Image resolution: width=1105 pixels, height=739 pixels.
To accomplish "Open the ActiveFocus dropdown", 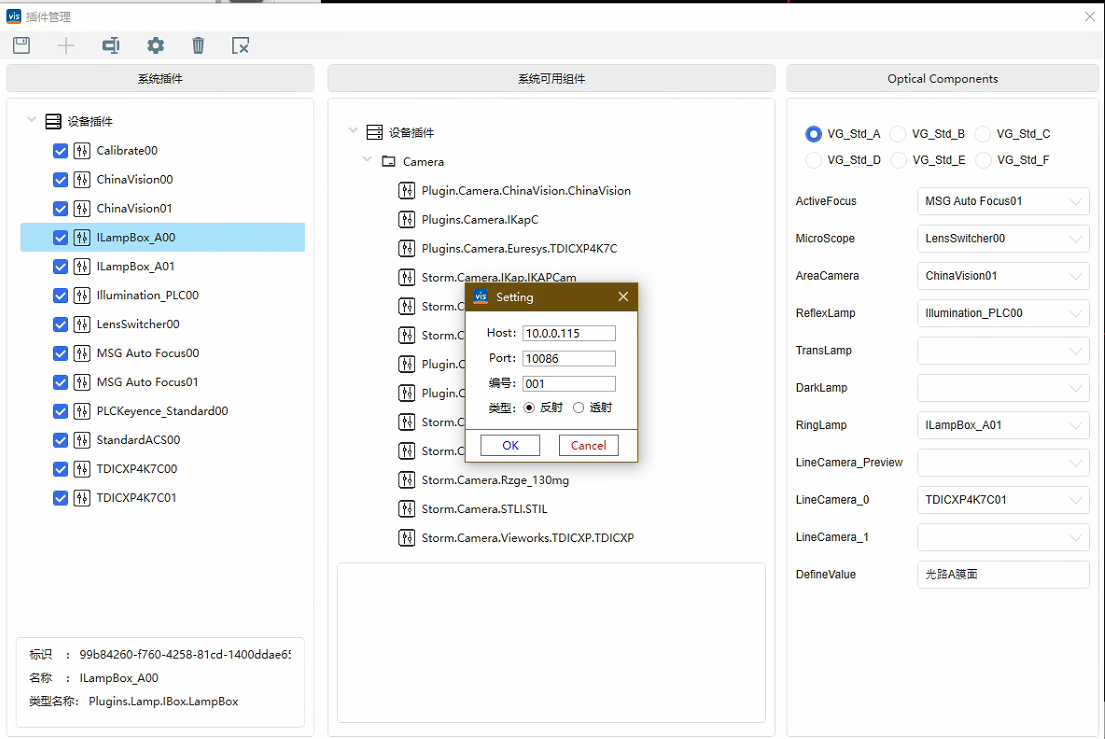I will (x=1003, y=201).
